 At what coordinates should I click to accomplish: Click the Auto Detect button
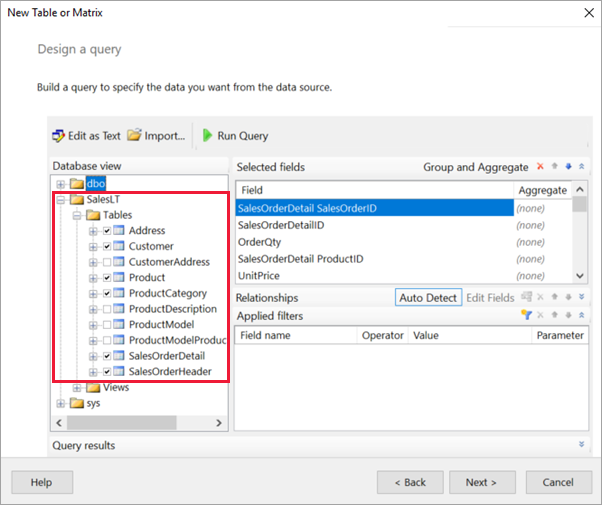click(x=428, y=298)
